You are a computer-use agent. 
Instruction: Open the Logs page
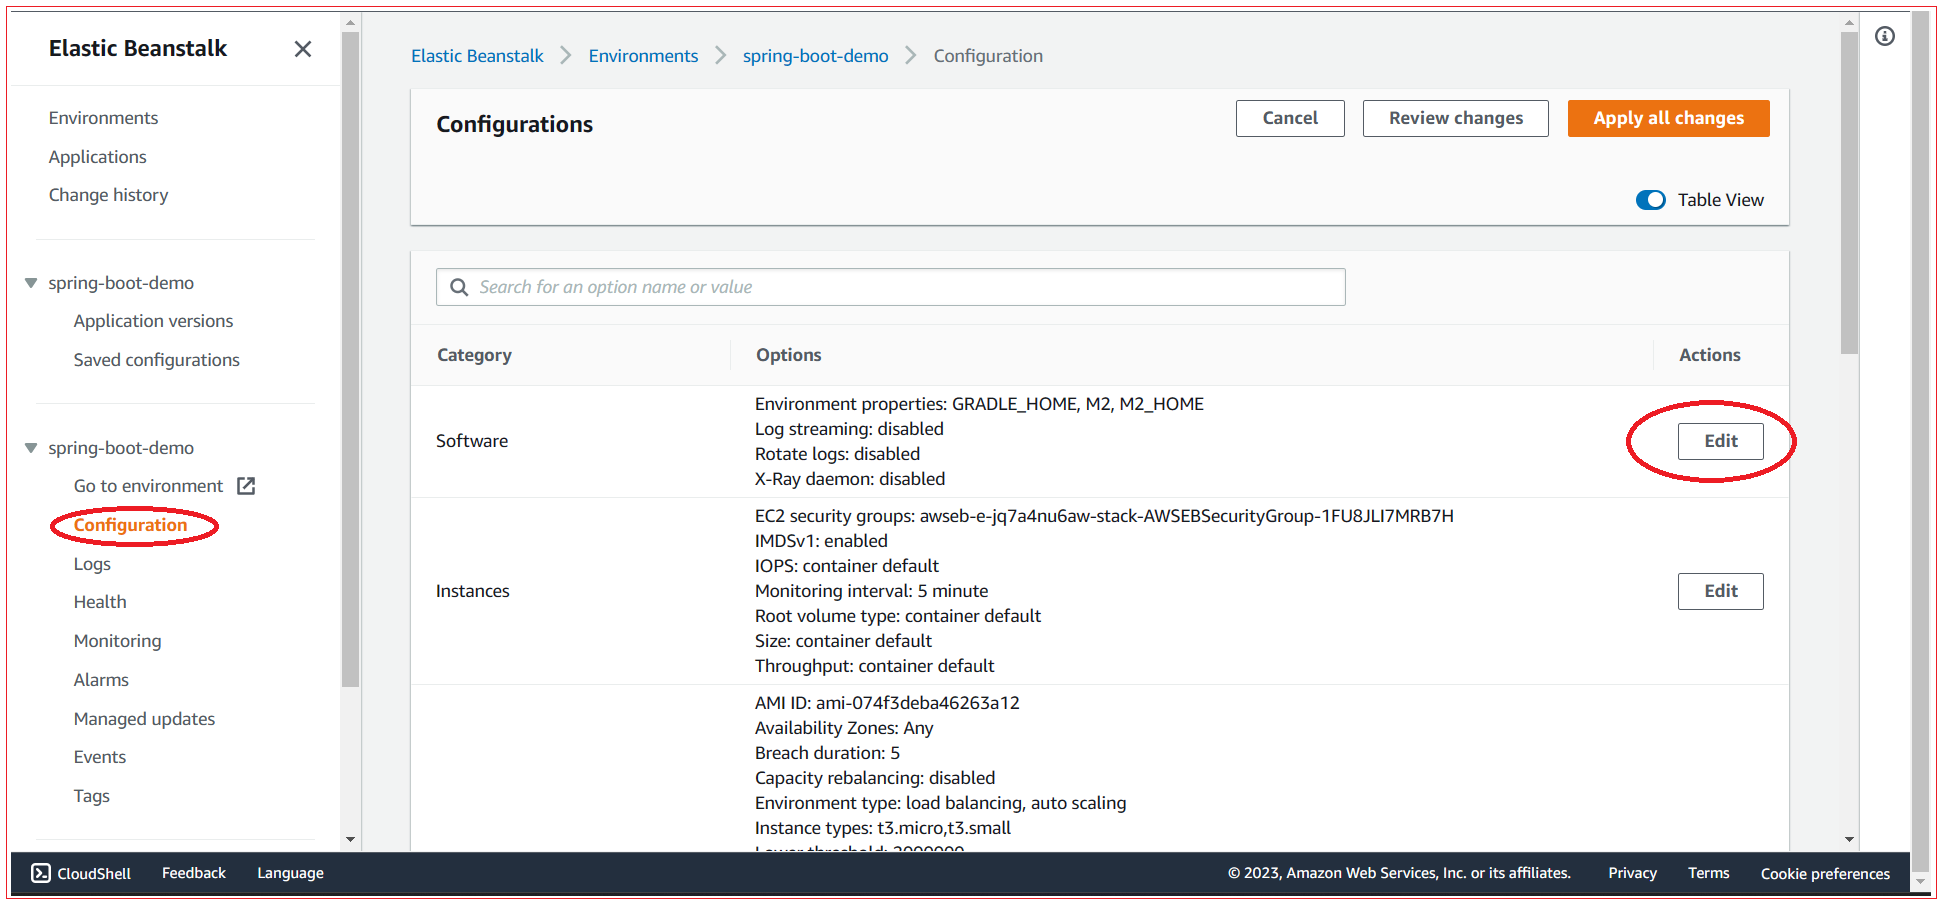tap(92, 564)
